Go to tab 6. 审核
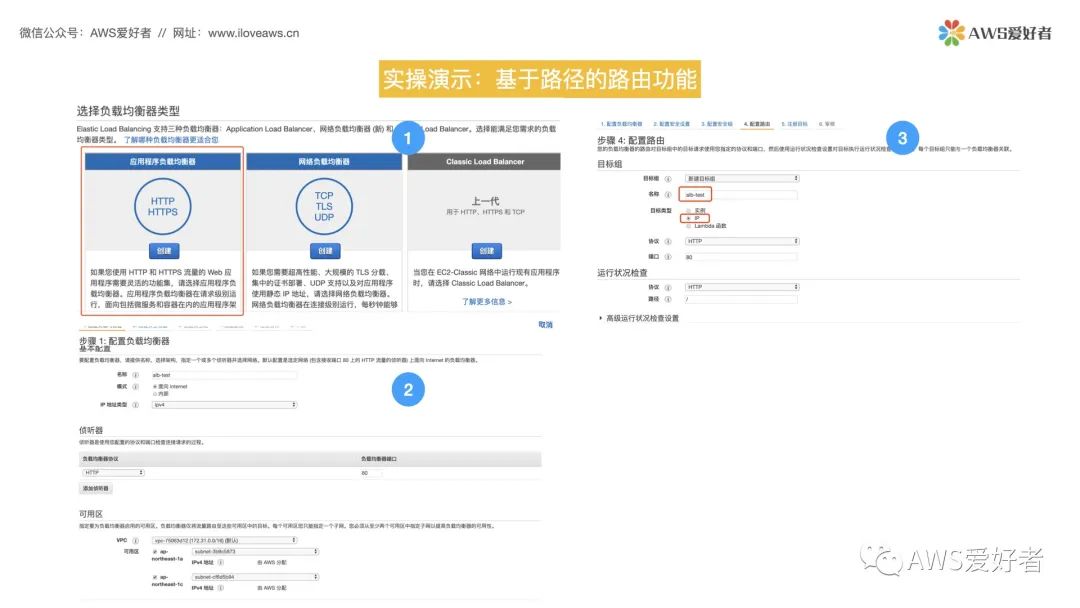 (x=827, y=124)
